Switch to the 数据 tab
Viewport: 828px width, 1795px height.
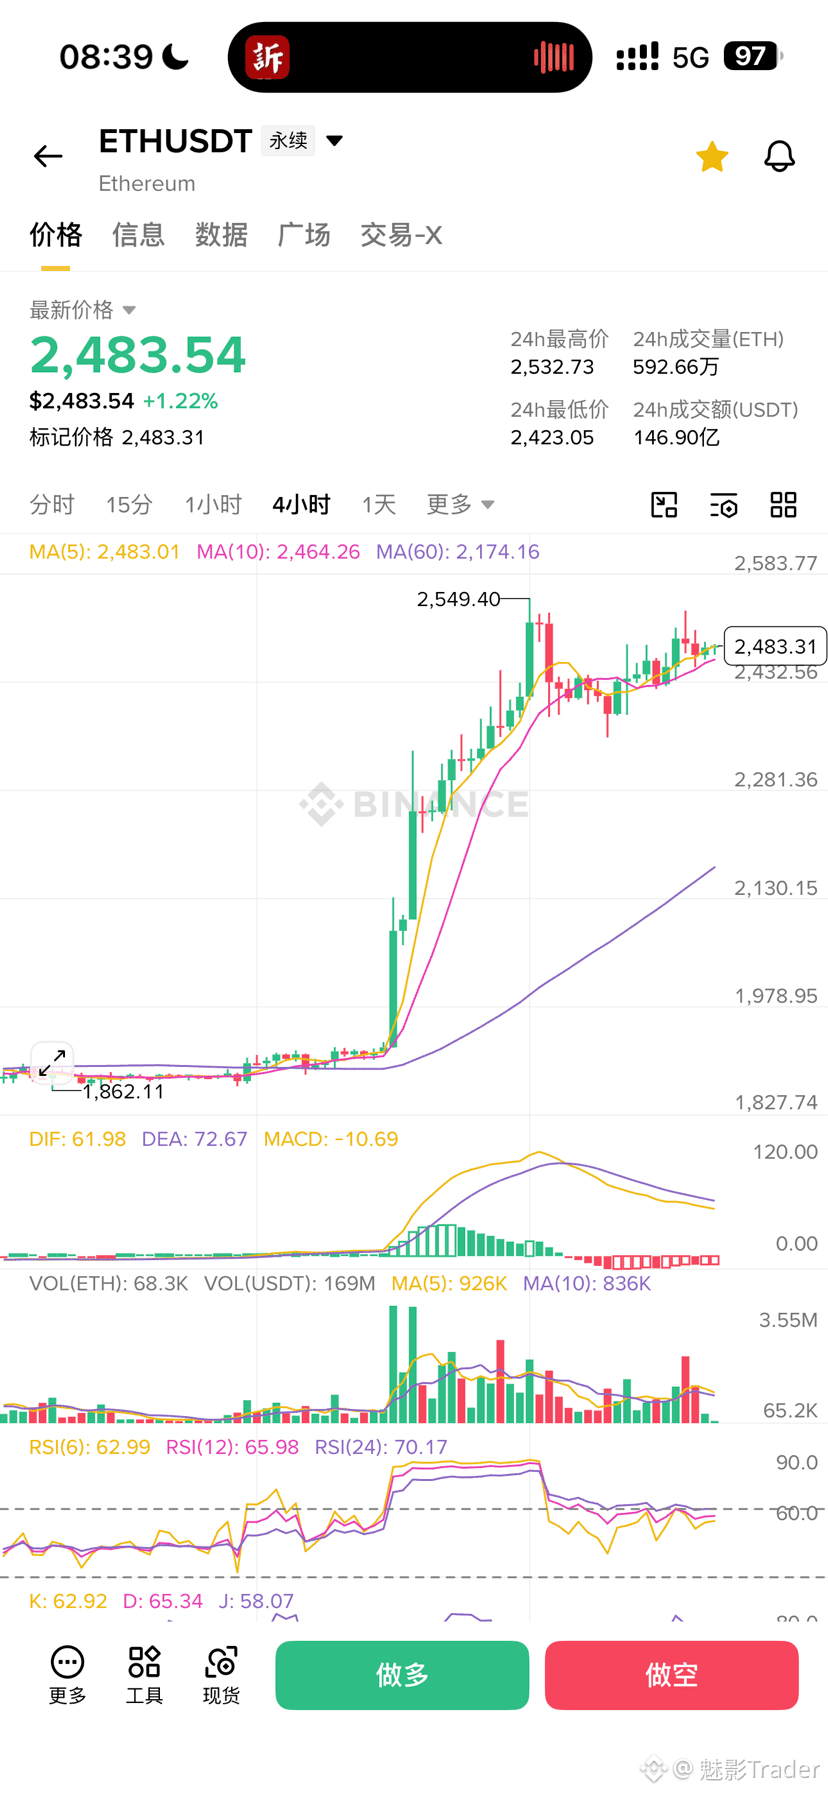[221, 235]
